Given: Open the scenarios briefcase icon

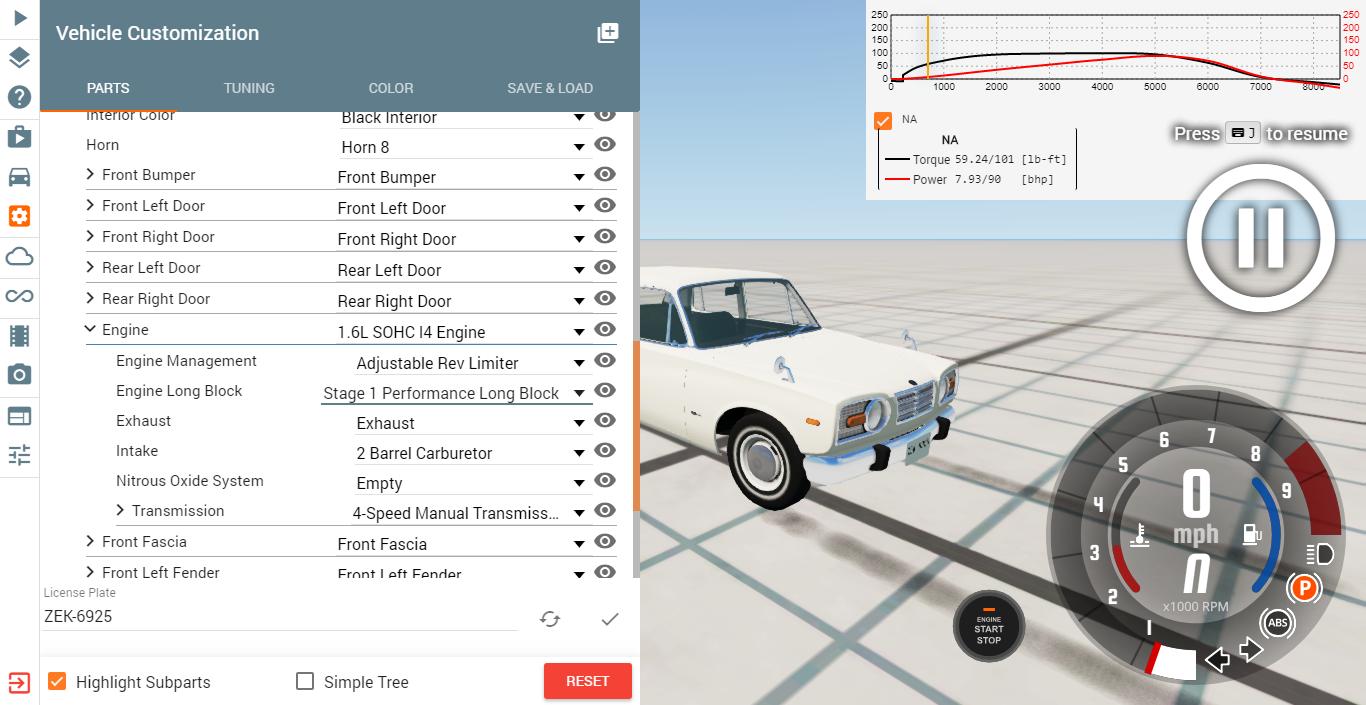Looking at the screenshot, I should tap(19, 136).
